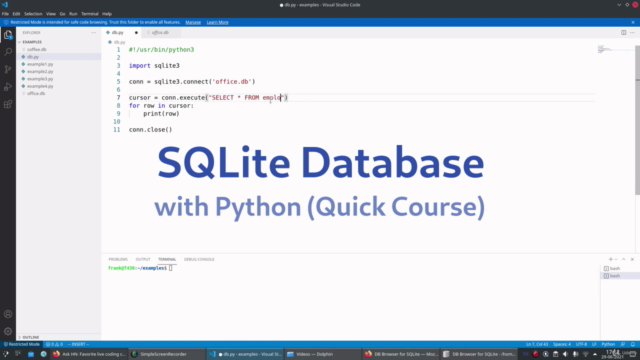640x360 pixels.
Task: Click the errors and warnings status indicator
Action: (54, 344)
